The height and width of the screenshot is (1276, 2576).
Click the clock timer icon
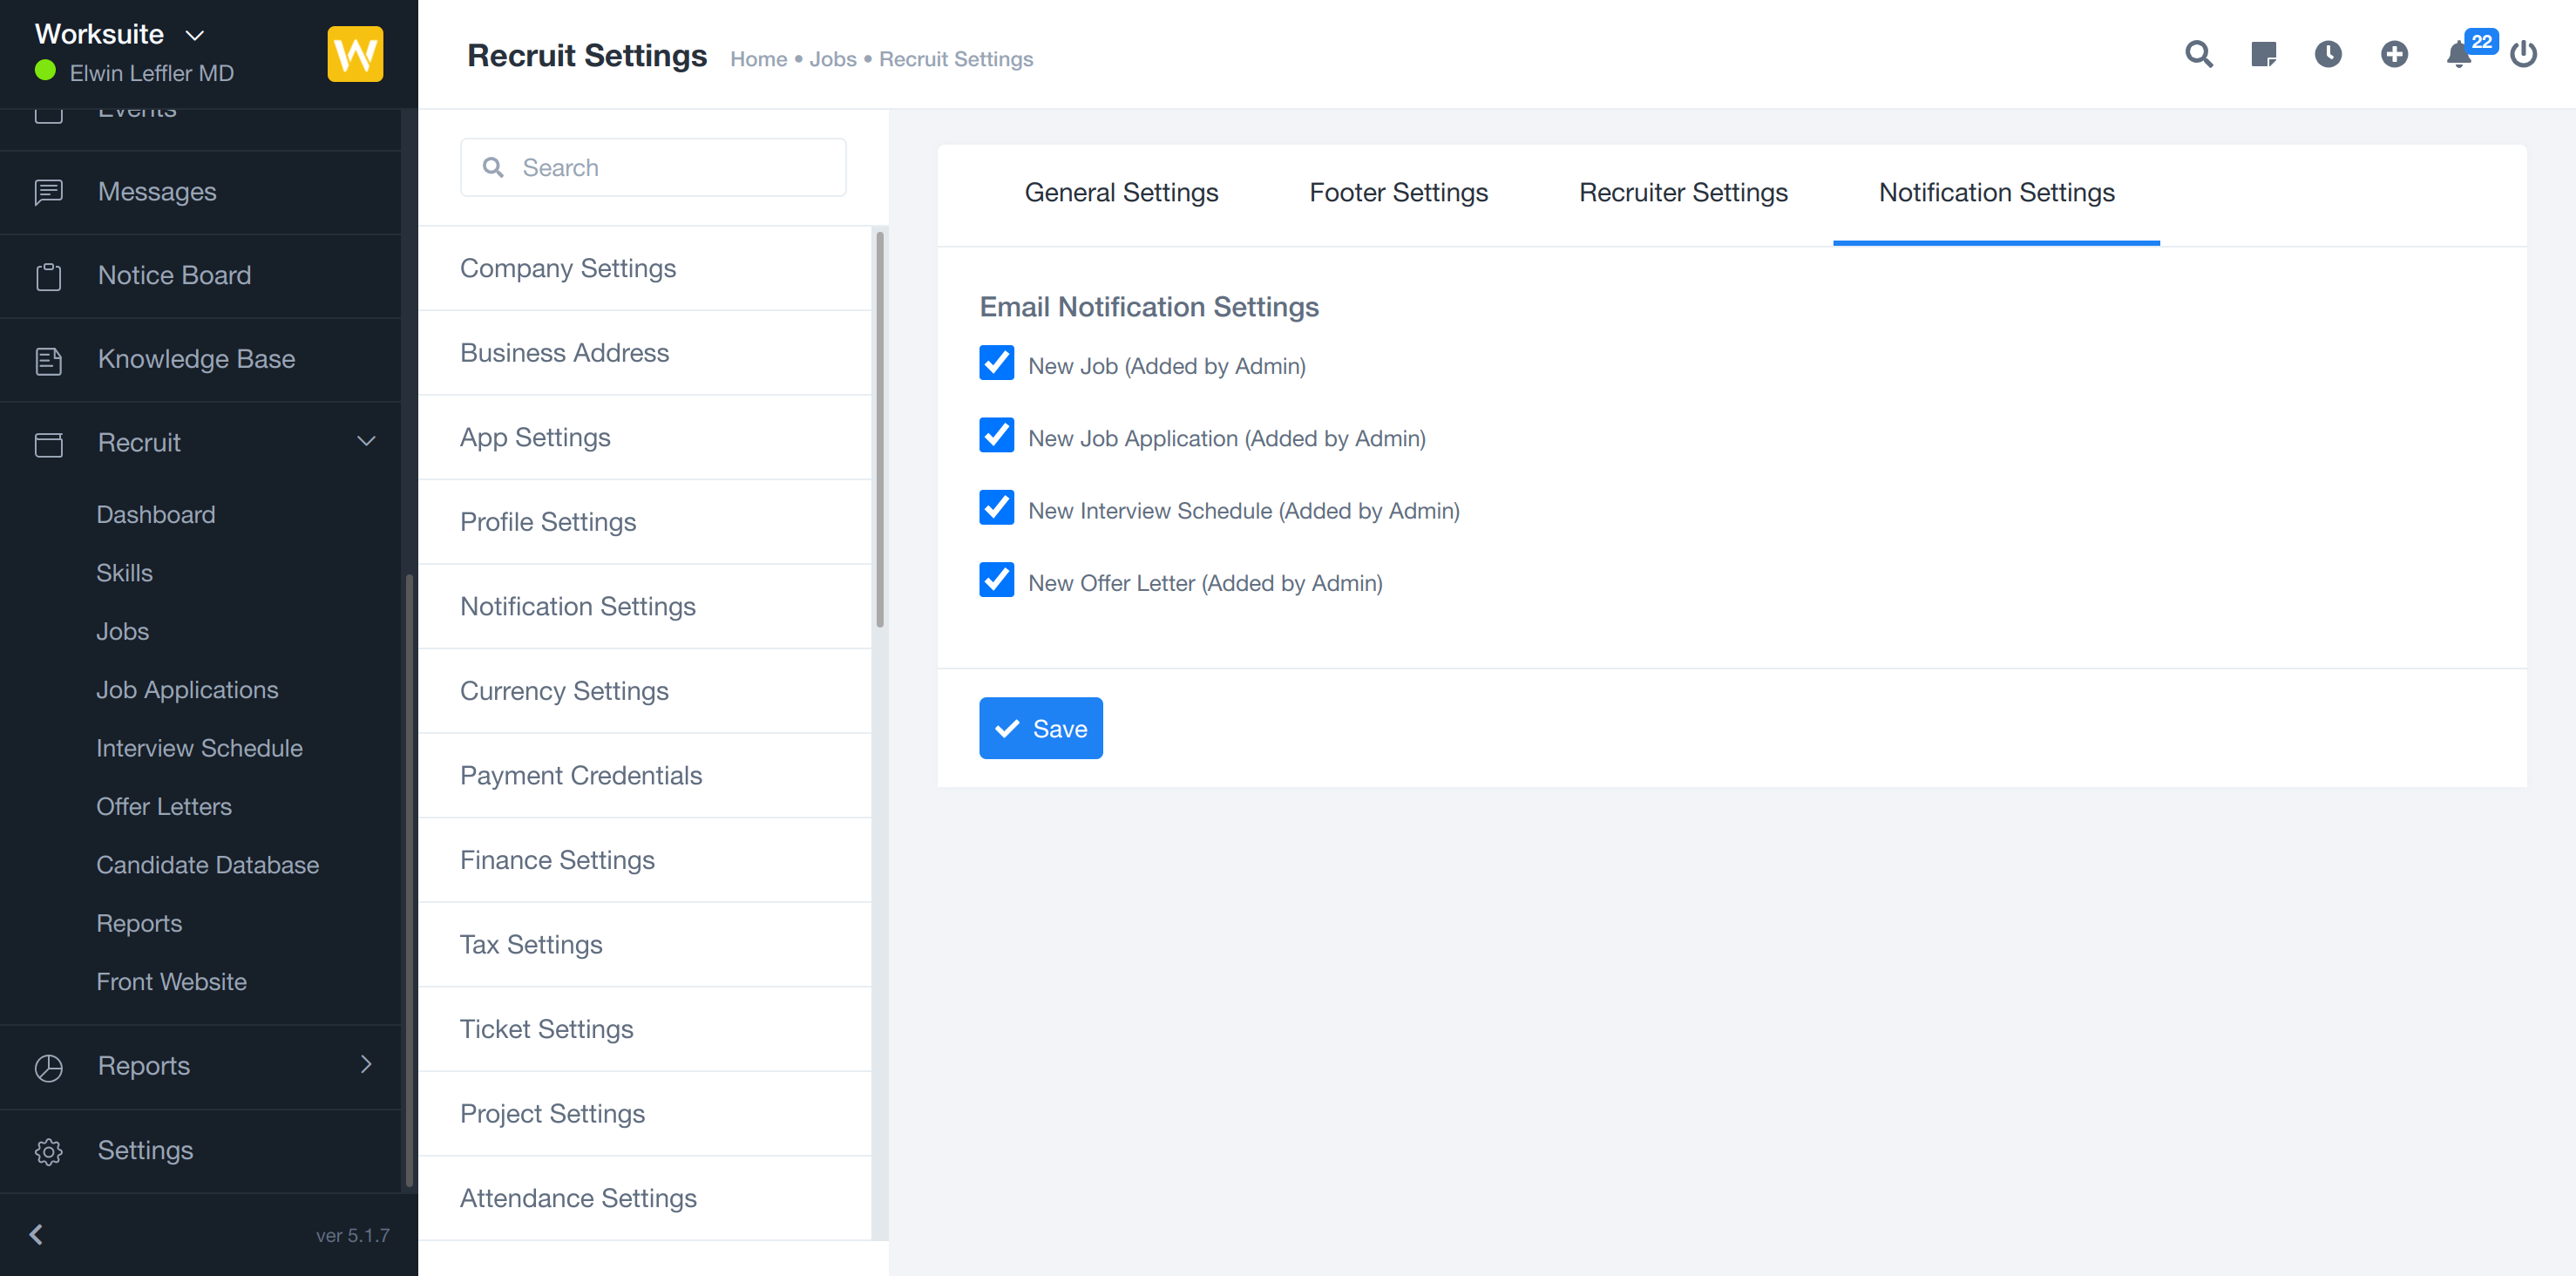click(x=2328, y=54)
